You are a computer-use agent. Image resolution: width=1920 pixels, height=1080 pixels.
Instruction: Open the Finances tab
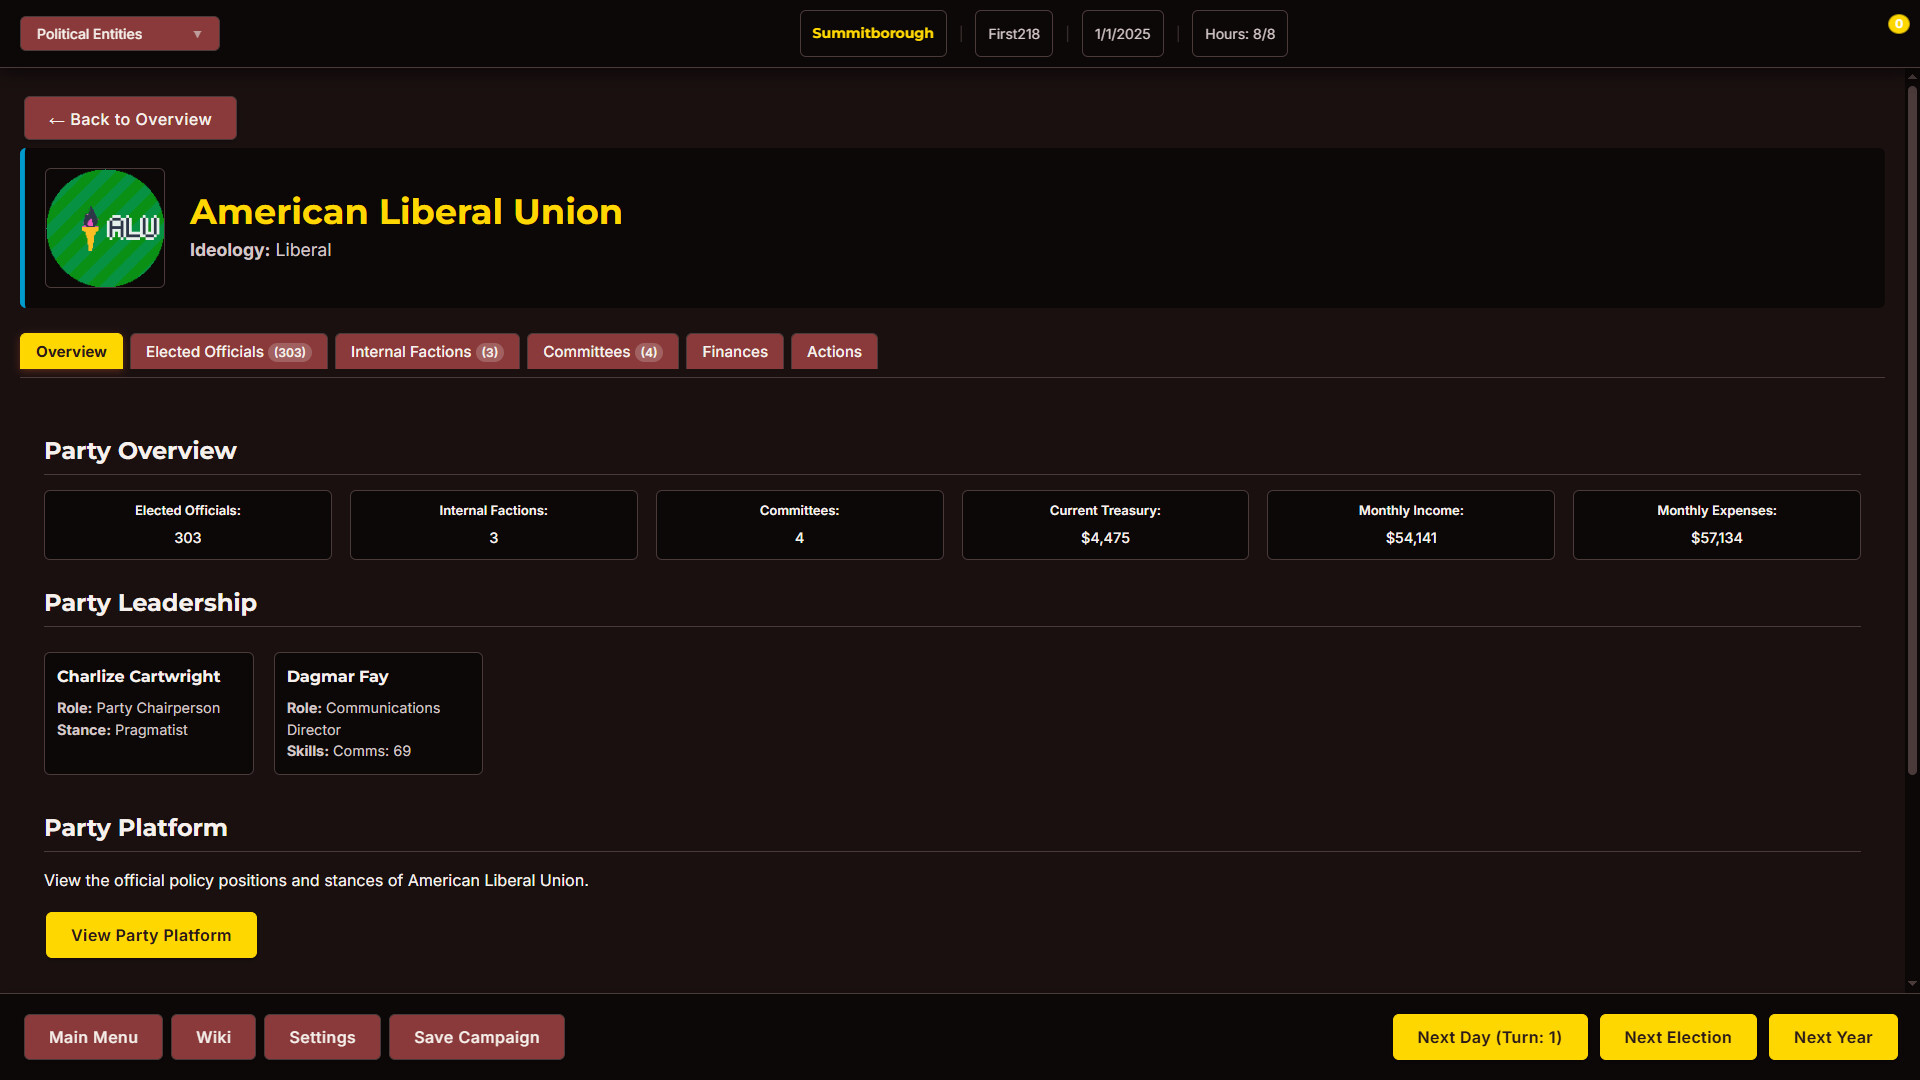click(734, 352)
